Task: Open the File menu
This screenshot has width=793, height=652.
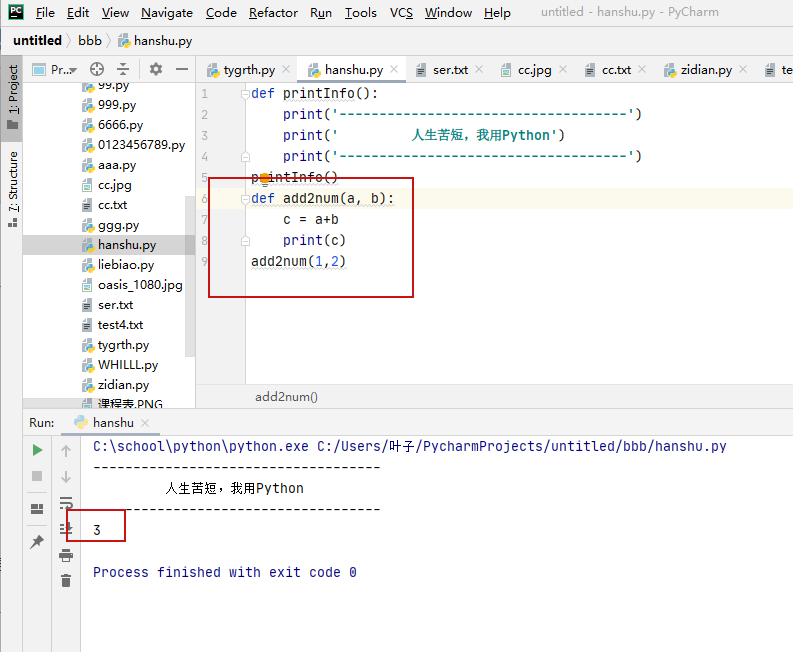Action: coord(45,13)
